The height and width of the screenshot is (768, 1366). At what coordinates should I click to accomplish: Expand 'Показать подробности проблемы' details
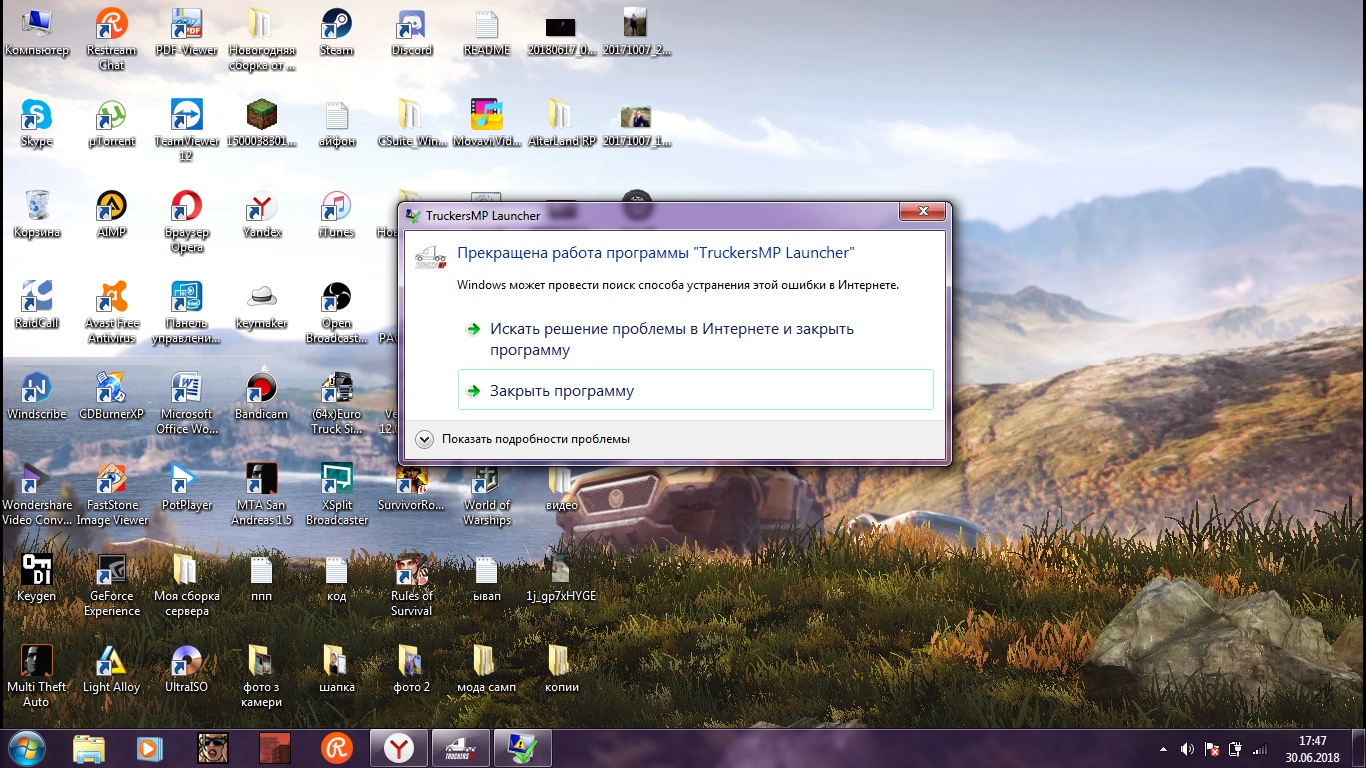coord(524,439)
